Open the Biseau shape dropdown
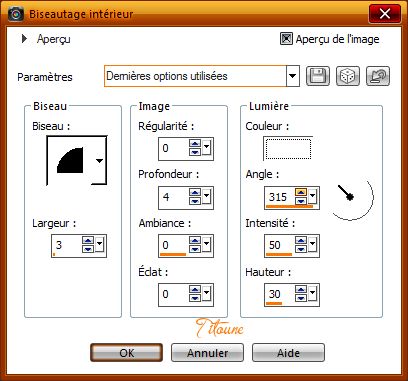This screenshot has height=381, width=408. 99,161
